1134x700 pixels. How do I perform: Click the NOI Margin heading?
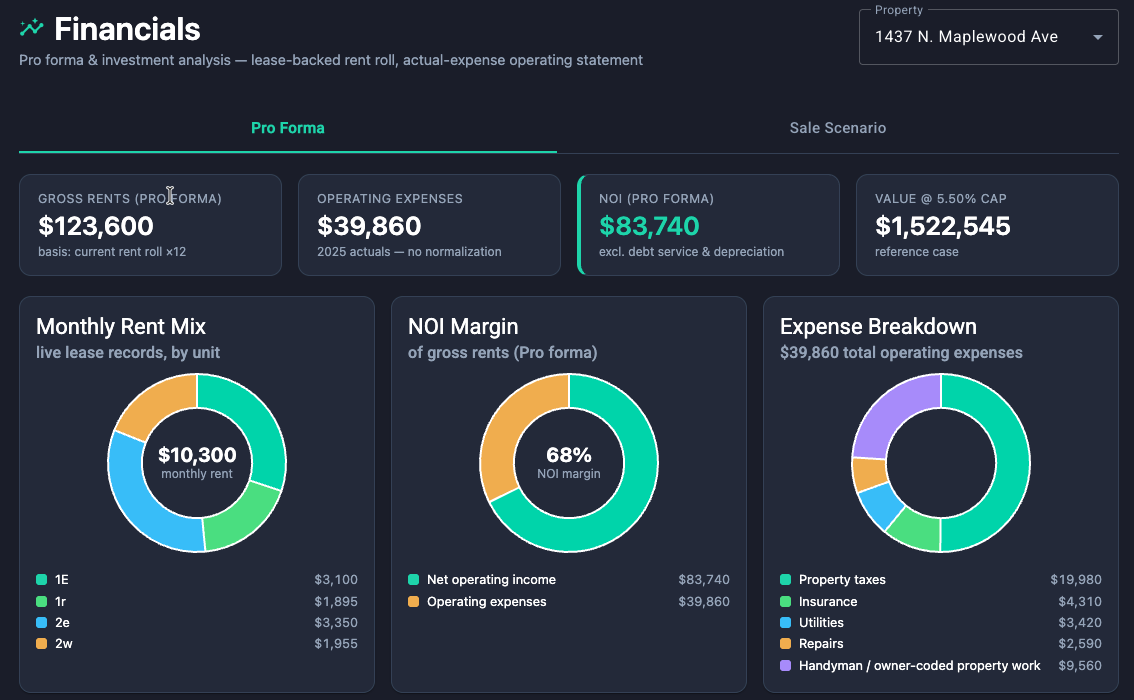463,326
